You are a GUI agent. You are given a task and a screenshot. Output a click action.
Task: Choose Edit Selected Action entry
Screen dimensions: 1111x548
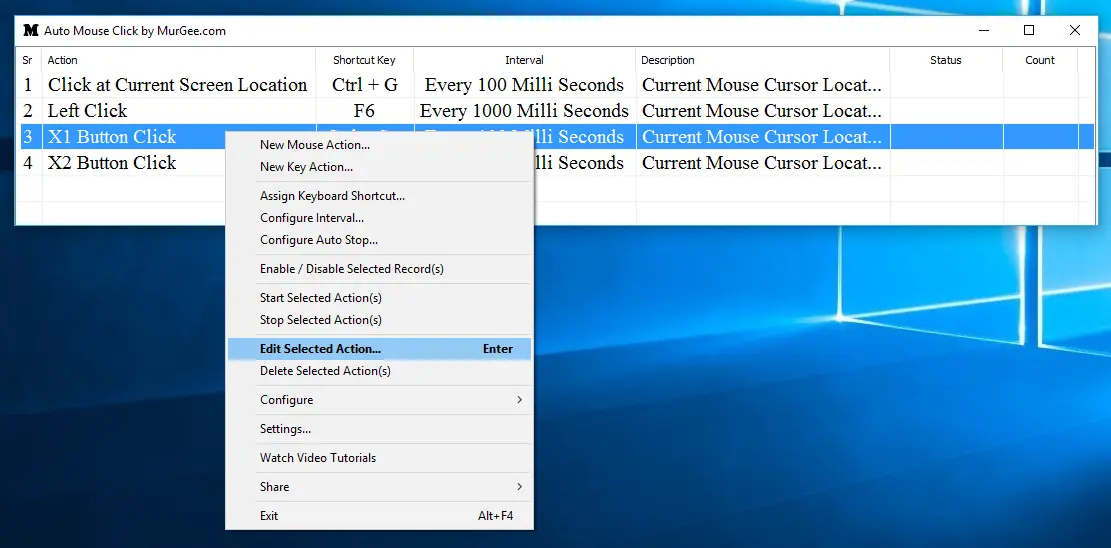320,349
